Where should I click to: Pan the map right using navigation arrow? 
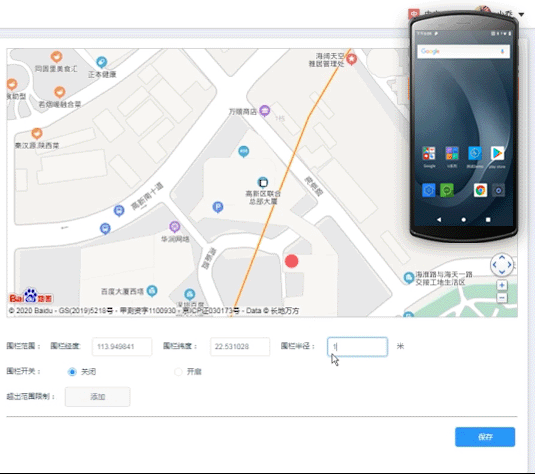pos(509,264)
